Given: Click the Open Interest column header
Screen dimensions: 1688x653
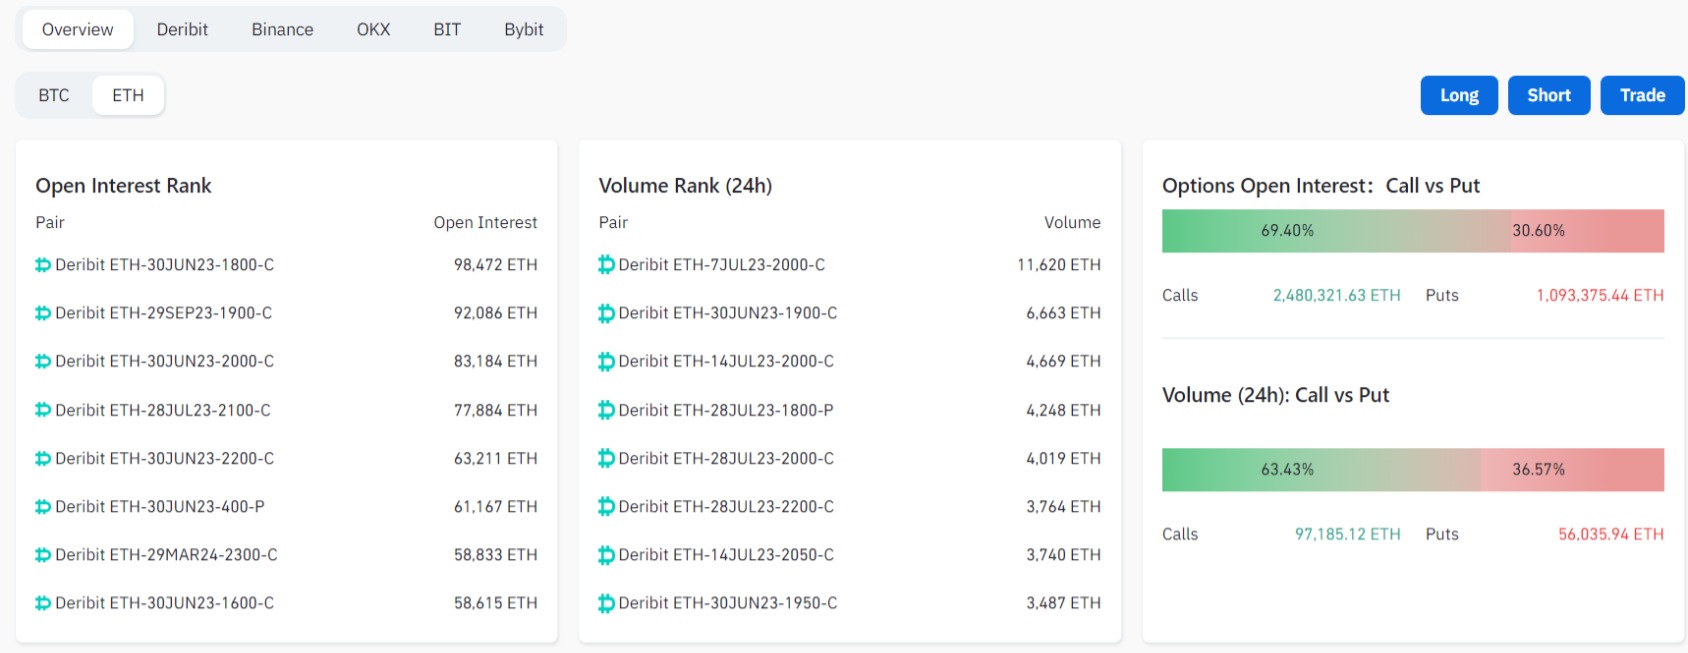Looking at the screenshot, I should tap(485, 222).
